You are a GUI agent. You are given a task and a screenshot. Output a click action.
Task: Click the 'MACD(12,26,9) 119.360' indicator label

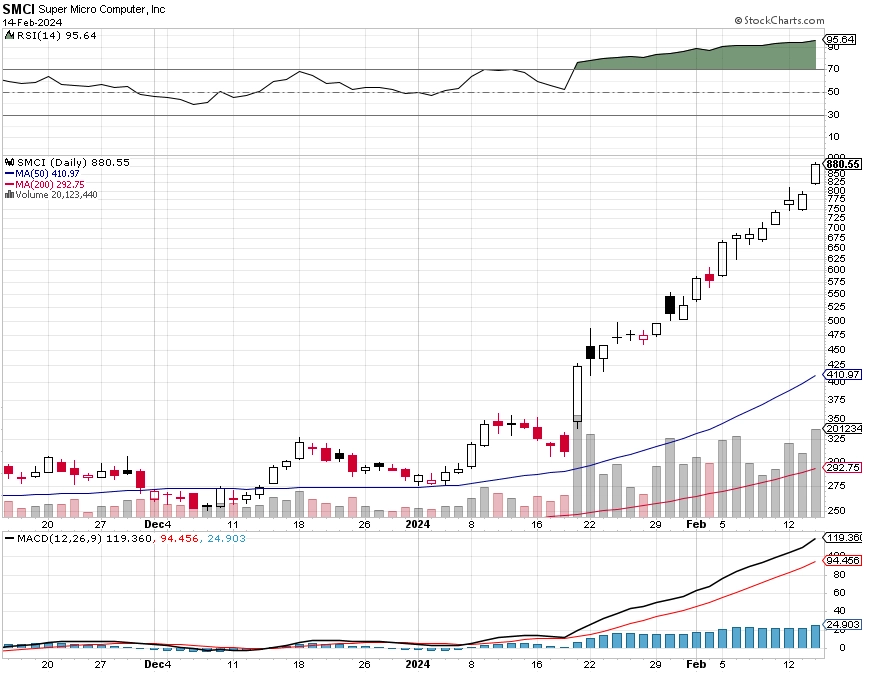pos(84,538)
